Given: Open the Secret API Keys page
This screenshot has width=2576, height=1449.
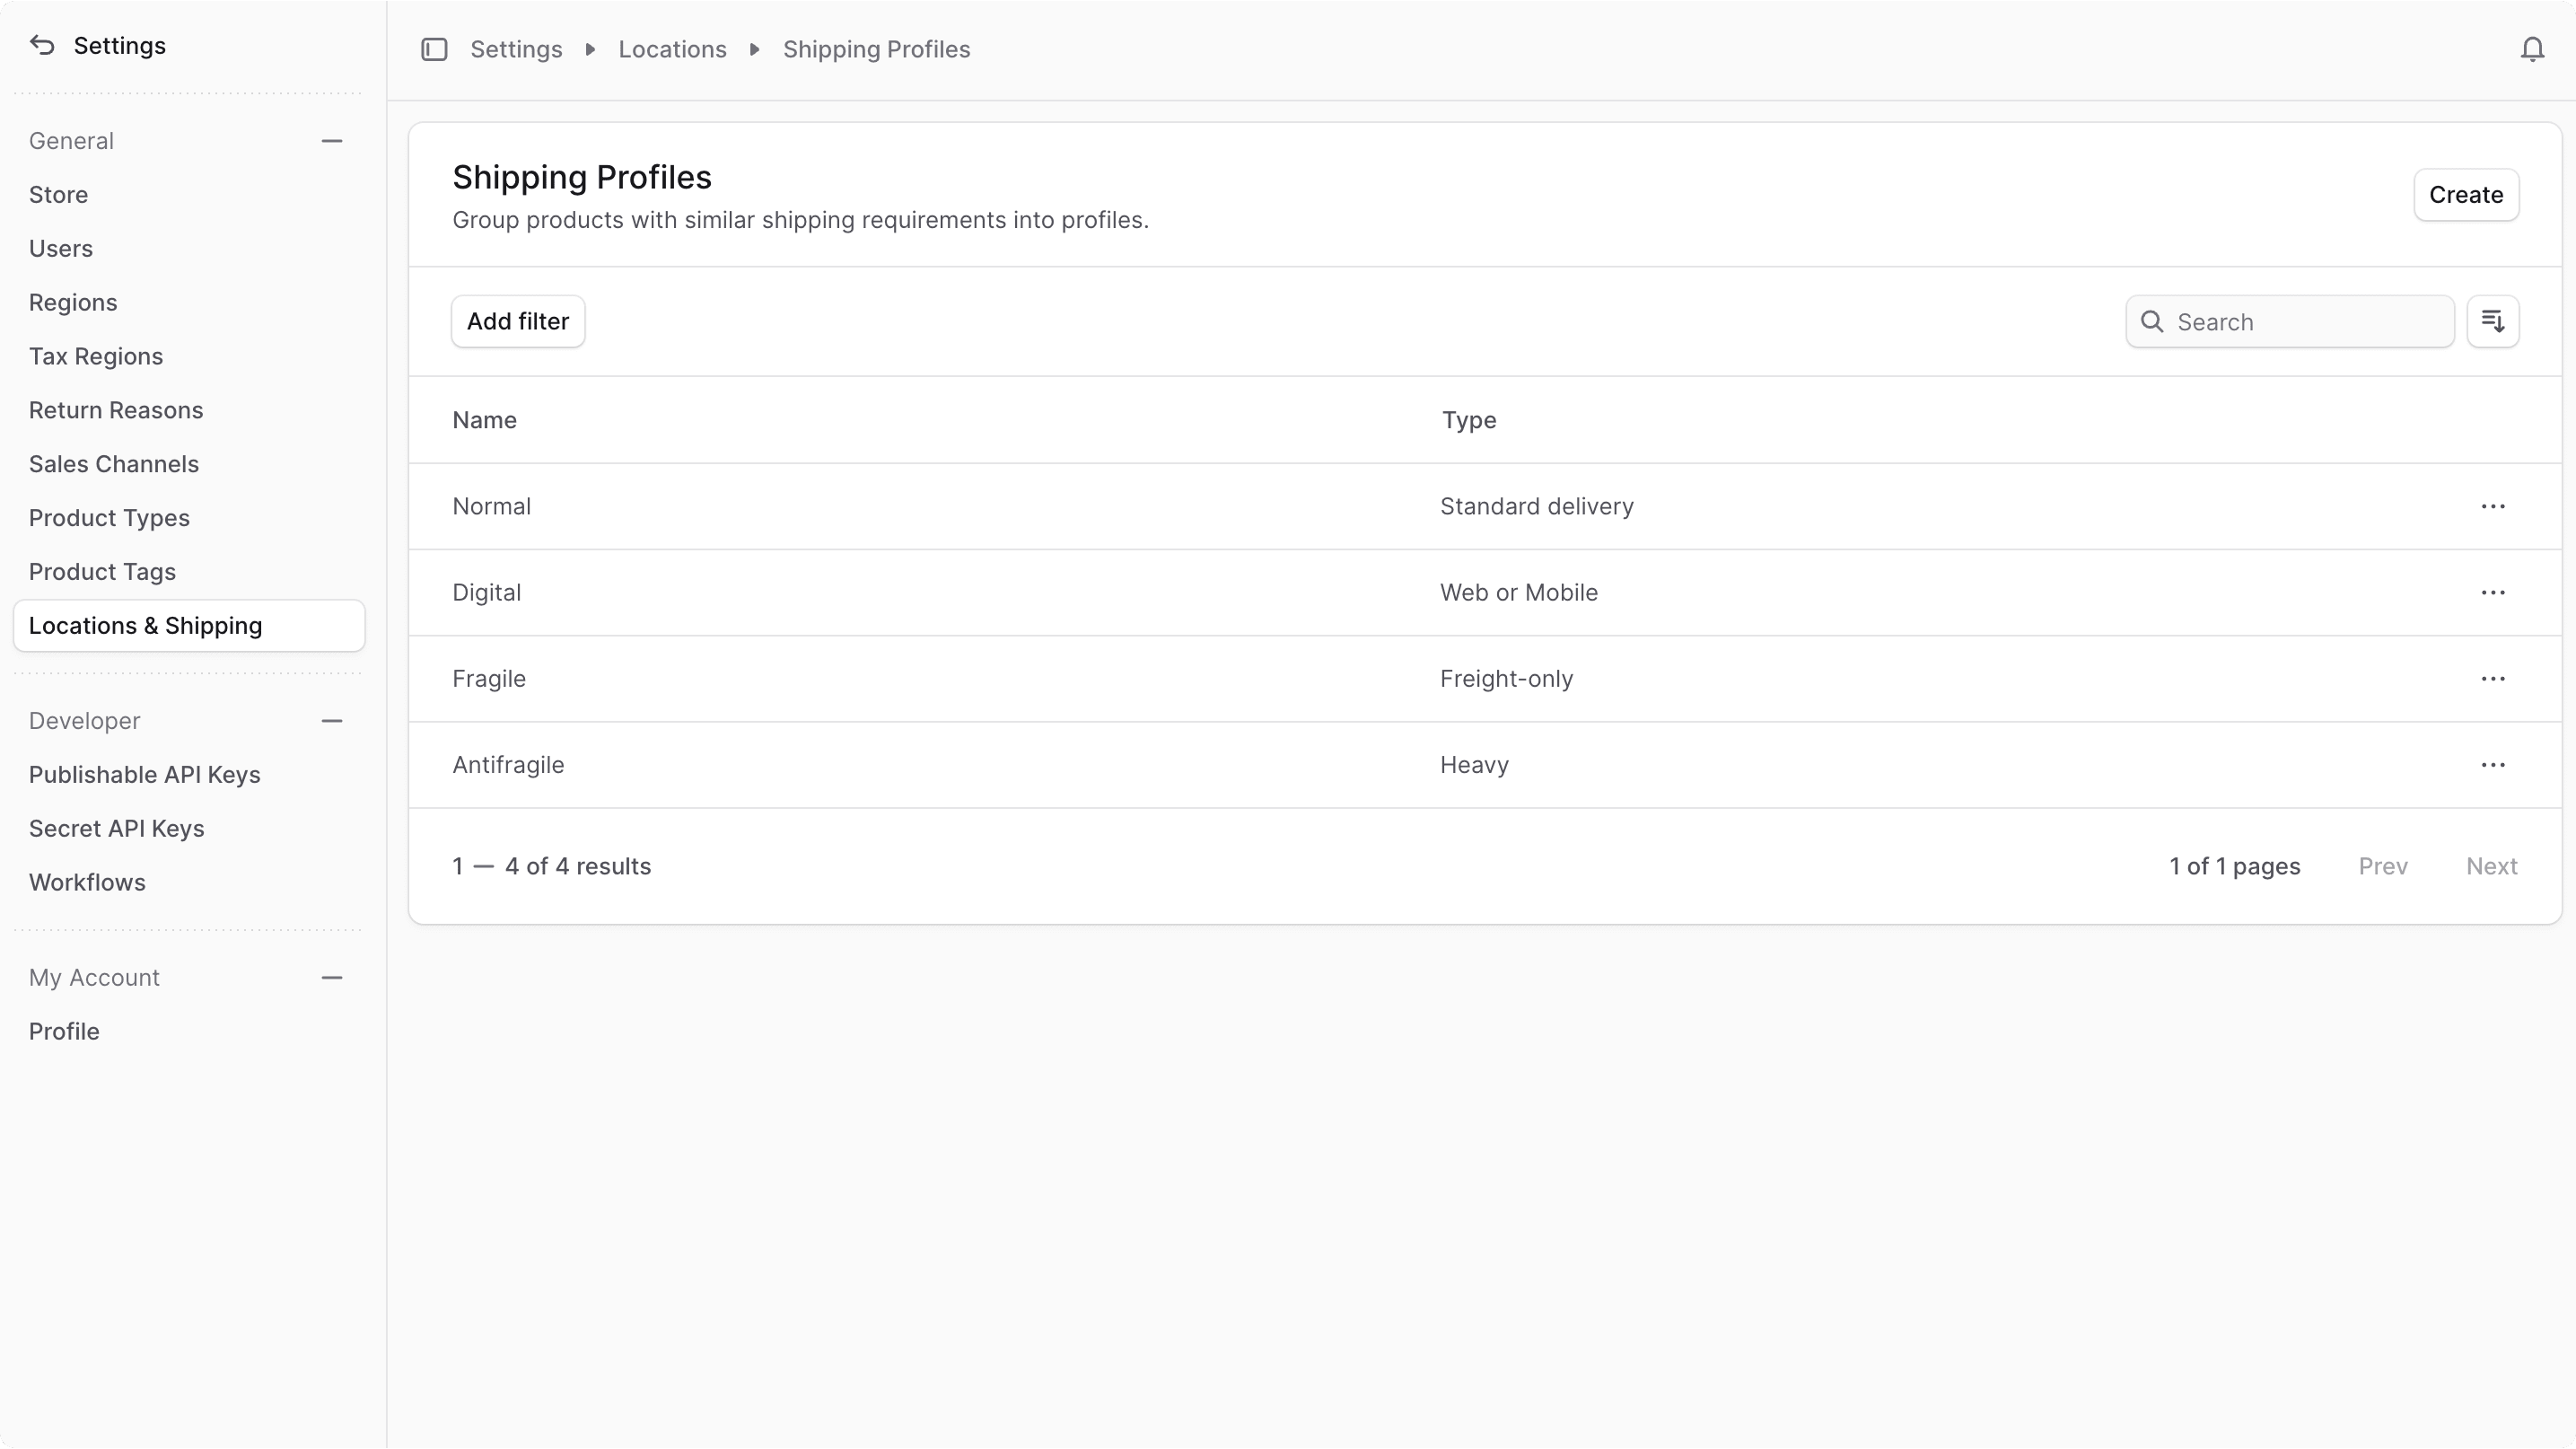Looking at the screenshot, I should pyautogui.click(x=117, y=828).
